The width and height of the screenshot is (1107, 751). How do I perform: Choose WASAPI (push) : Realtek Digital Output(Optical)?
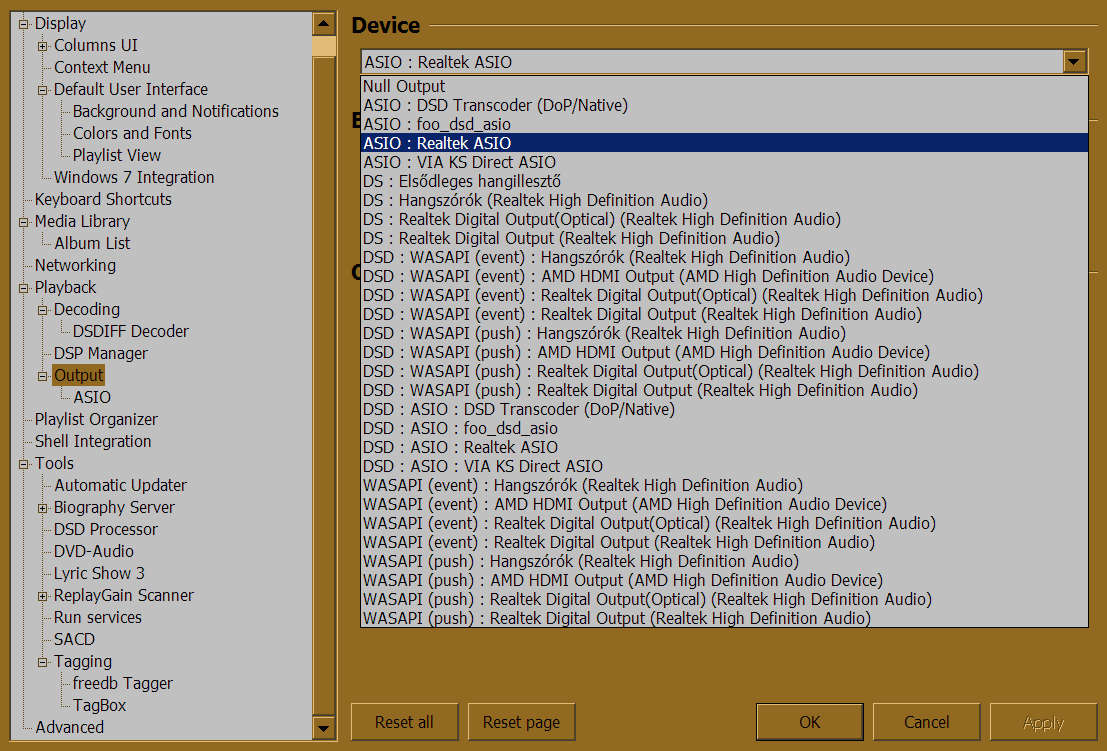[724, 600]
